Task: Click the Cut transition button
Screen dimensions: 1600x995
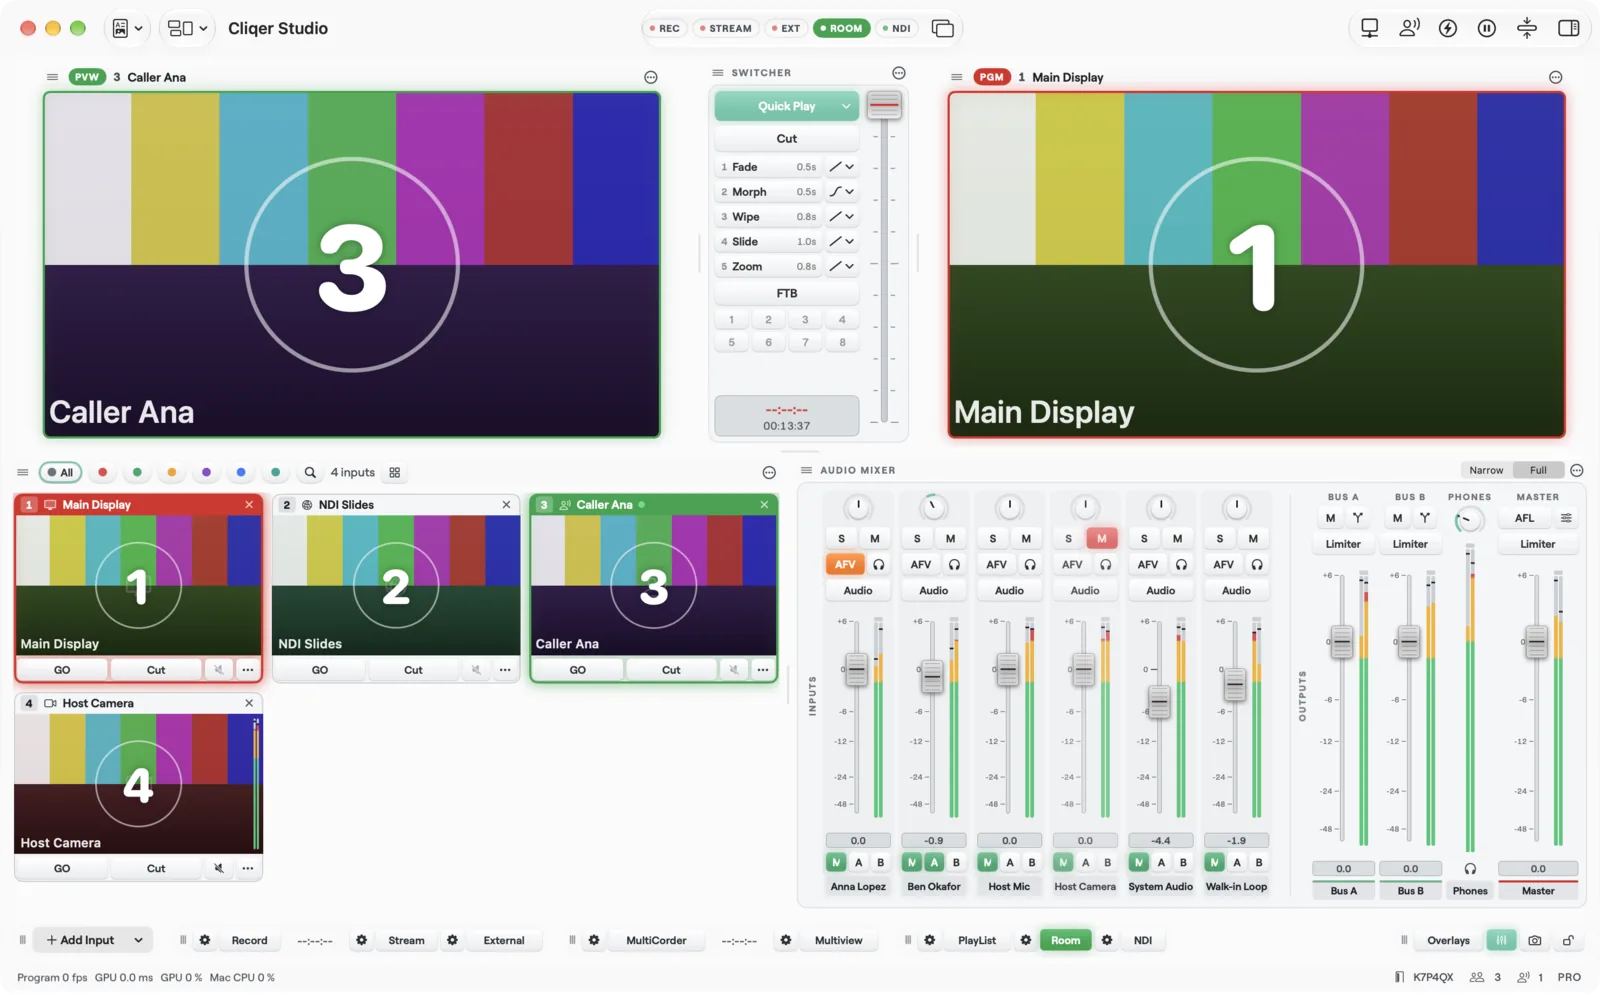Action: pos(787,139)
